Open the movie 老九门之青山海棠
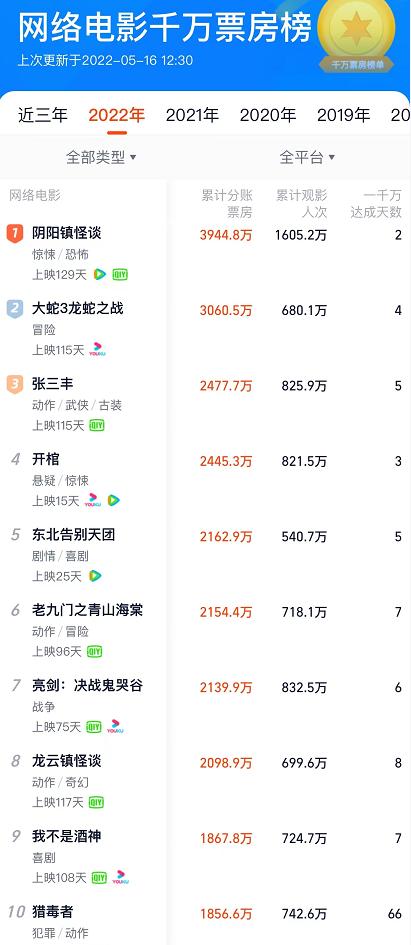This screenshot has width=411, height=945. tap(87, 610)
